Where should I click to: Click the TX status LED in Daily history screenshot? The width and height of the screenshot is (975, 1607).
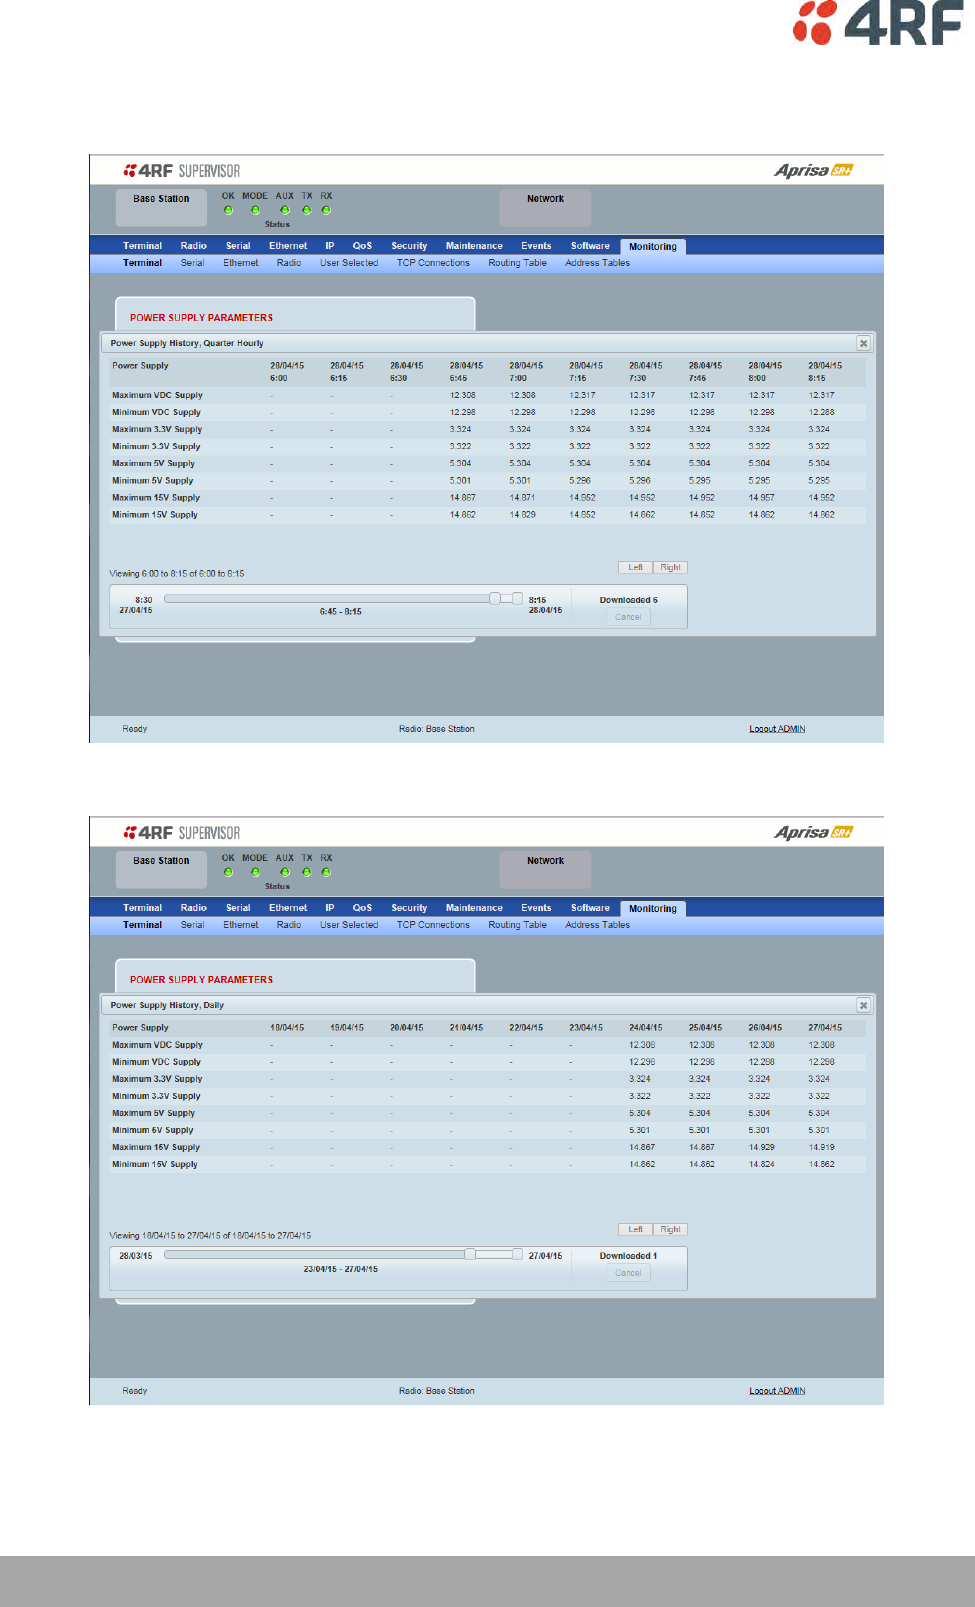point(307,873)
